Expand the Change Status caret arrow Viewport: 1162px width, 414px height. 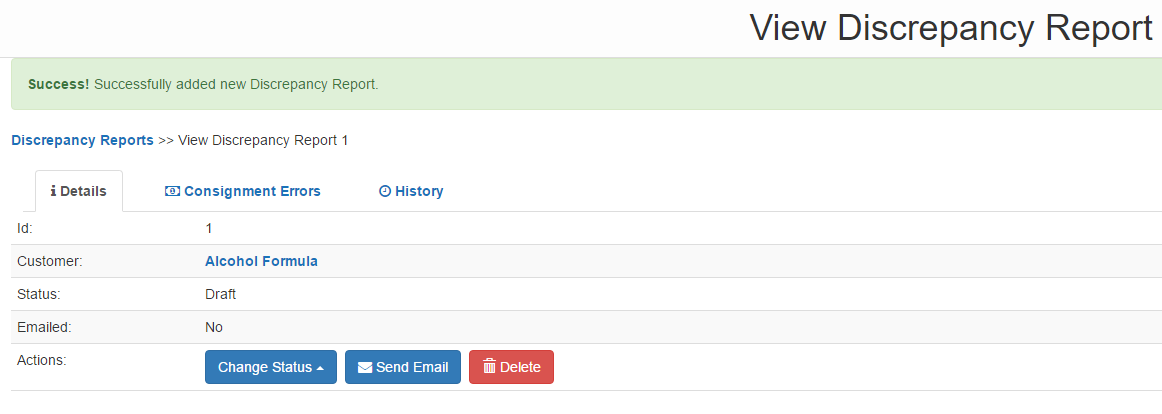(320, 368)
